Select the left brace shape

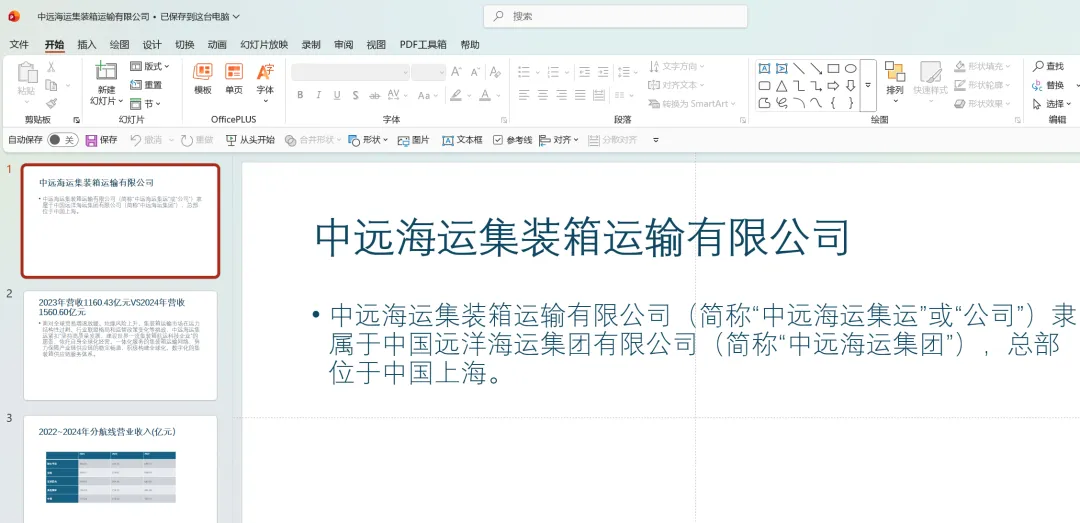pos(833,103)
